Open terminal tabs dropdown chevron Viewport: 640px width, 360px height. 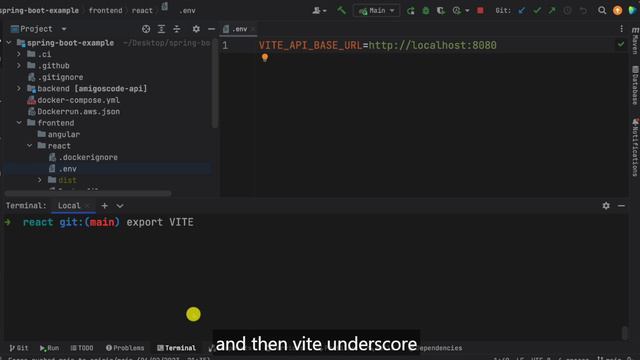tap(120, 206)
